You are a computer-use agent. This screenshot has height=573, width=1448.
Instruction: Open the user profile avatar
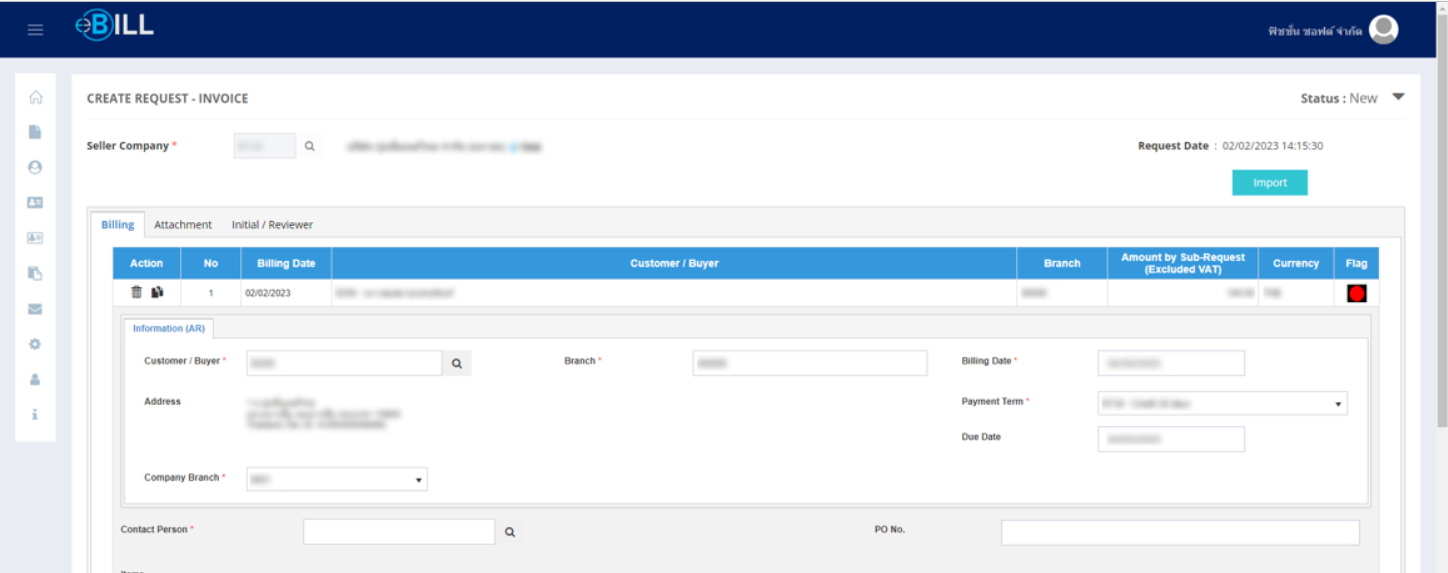click(1383, 30)
